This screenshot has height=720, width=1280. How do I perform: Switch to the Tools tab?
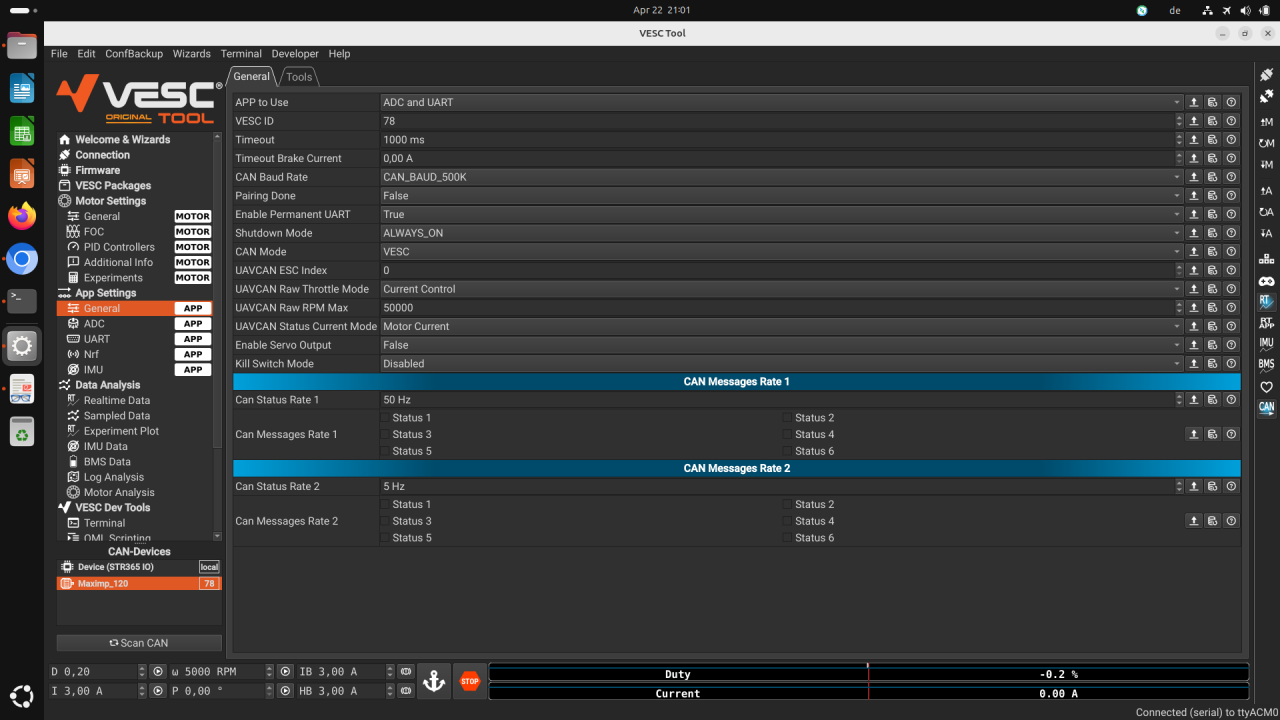click(x=298, y=76)
